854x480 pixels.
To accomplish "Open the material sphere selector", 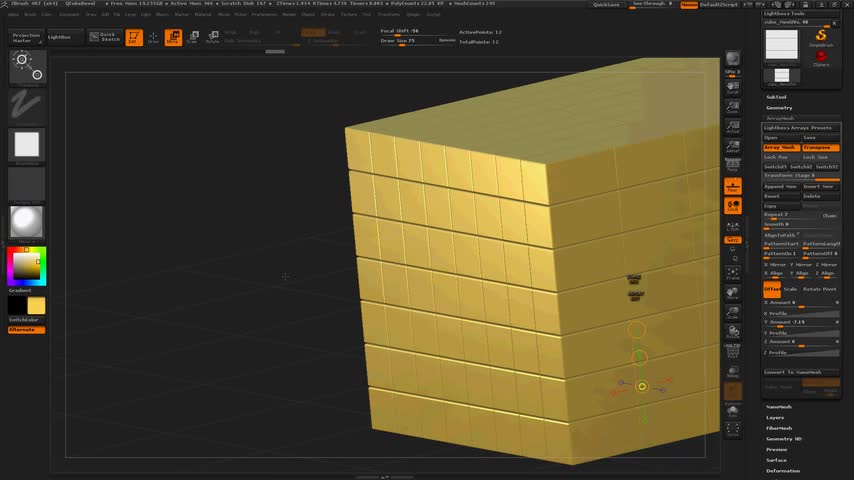I will (27, 222).
